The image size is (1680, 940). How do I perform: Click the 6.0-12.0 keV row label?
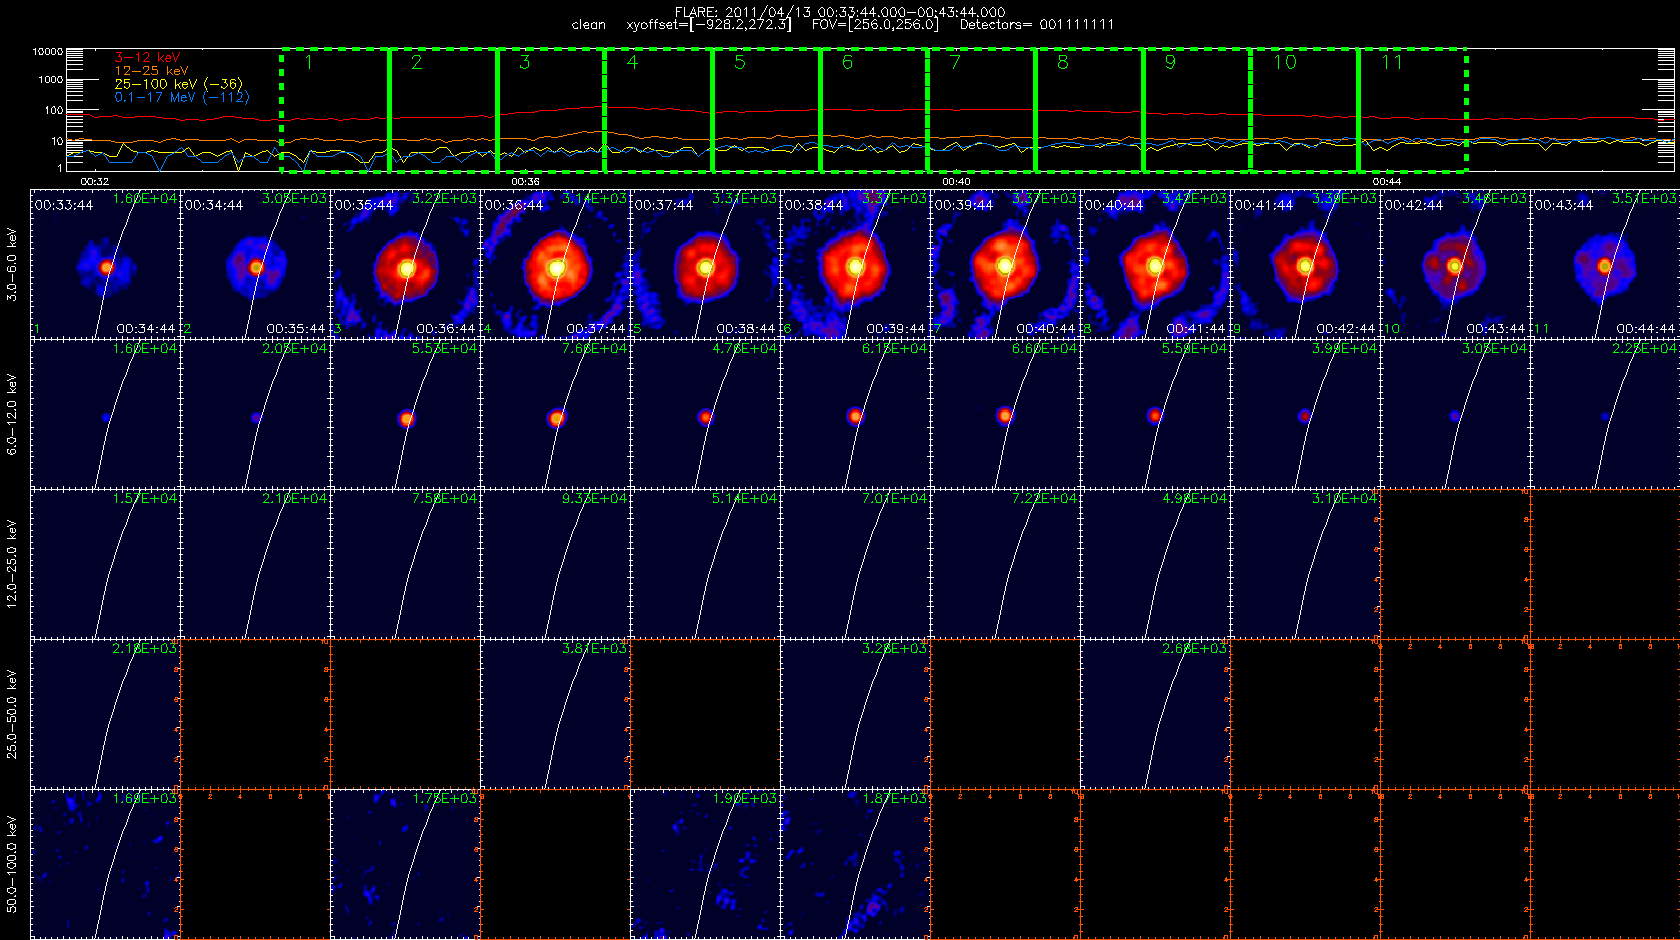click(x=12, y=415)
